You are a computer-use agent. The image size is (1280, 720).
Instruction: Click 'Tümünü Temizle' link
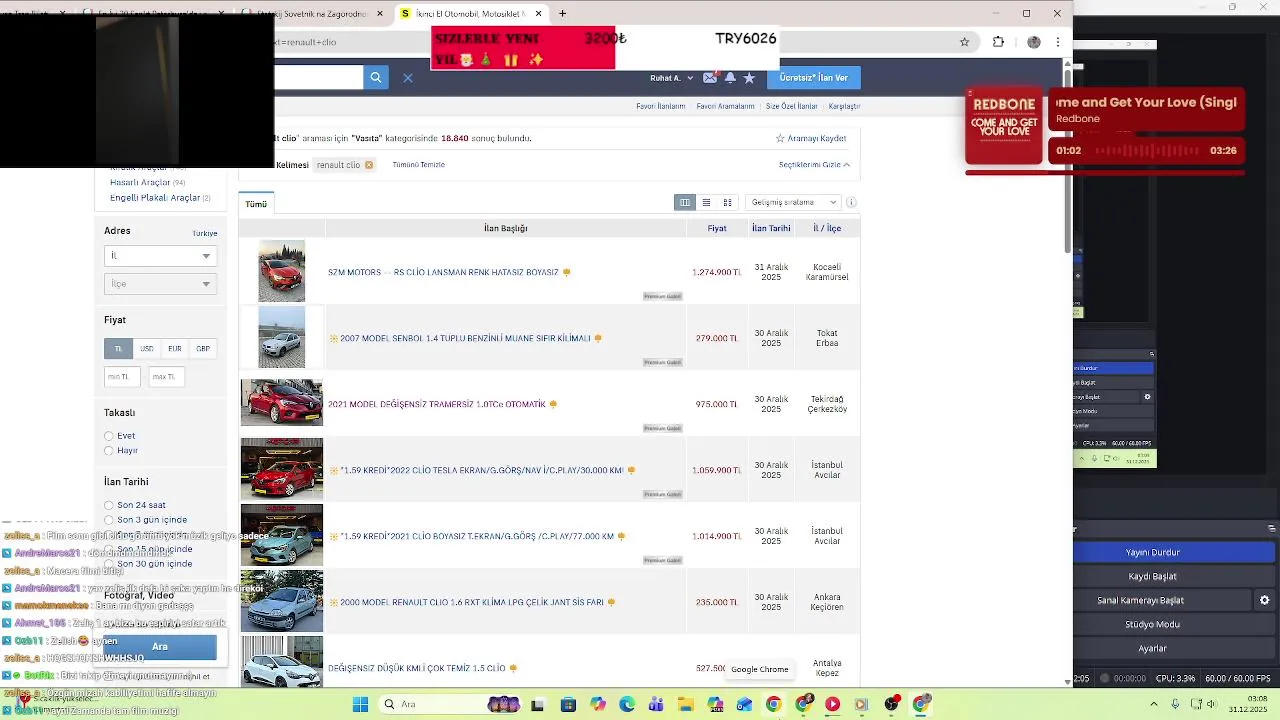419,165
